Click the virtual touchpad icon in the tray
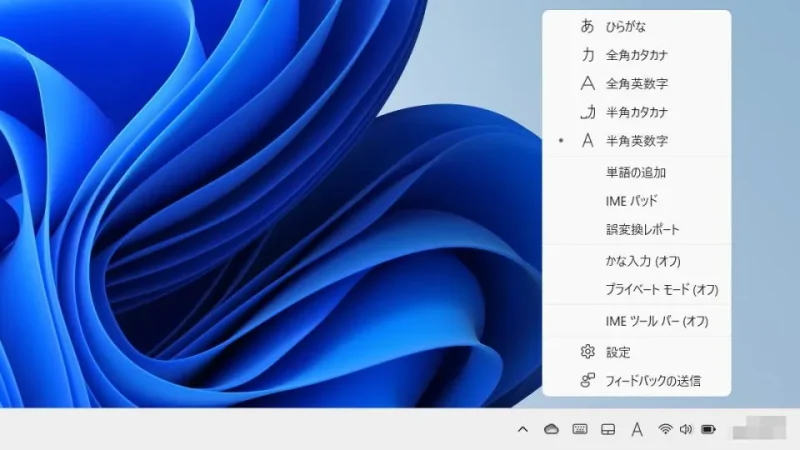This screenshot has height=450, width=800. (607, 429)
